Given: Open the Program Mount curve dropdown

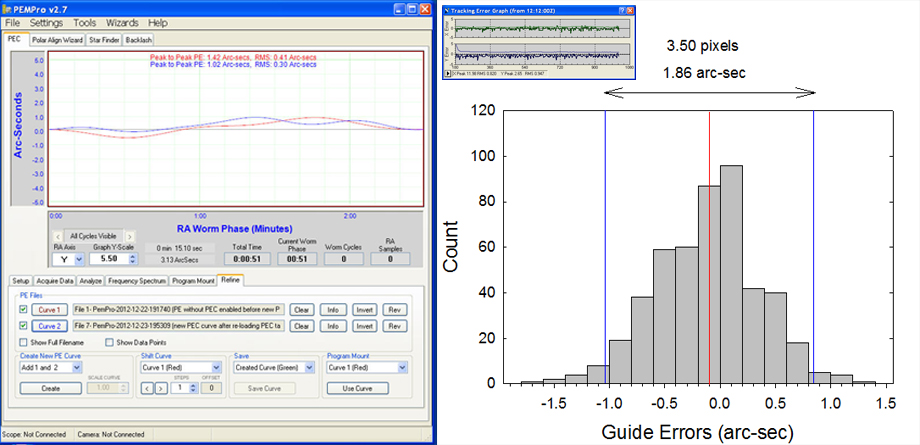Looking at the screenshot, I should pyautogui.click(x=402, y=368).
